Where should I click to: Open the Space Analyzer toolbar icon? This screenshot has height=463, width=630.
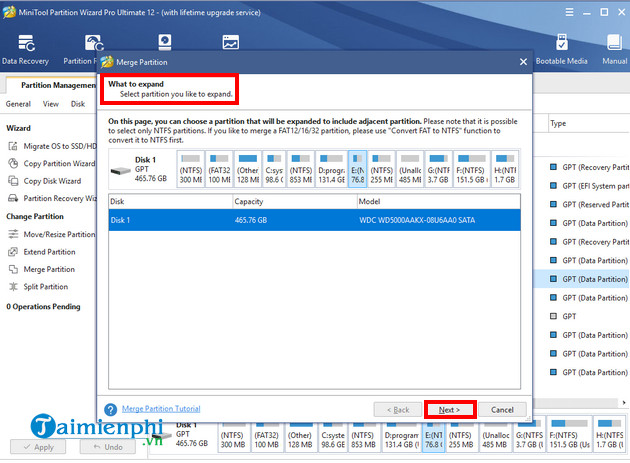(231, 42)
